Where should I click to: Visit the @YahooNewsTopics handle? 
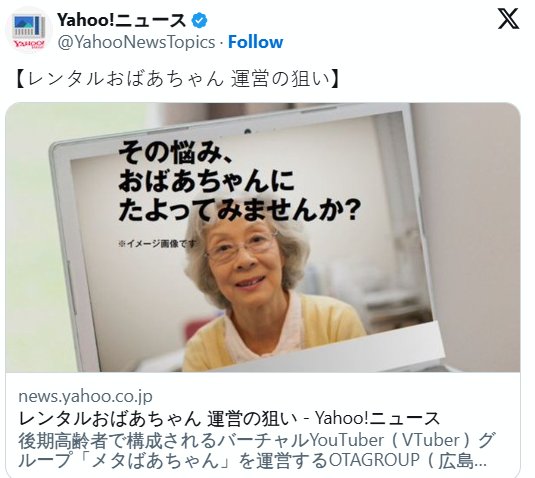(136, 42)
